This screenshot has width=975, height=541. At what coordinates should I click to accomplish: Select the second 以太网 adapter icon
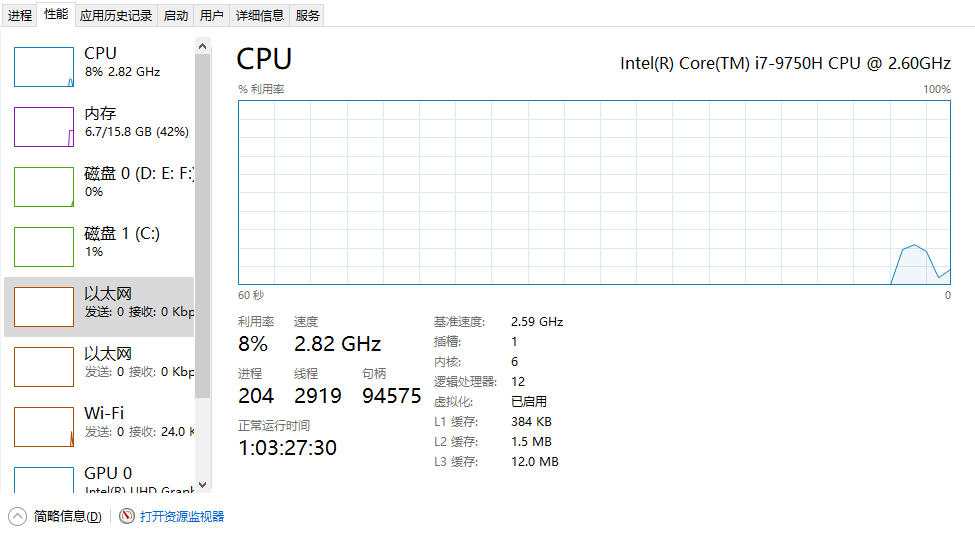click(44, 367)
